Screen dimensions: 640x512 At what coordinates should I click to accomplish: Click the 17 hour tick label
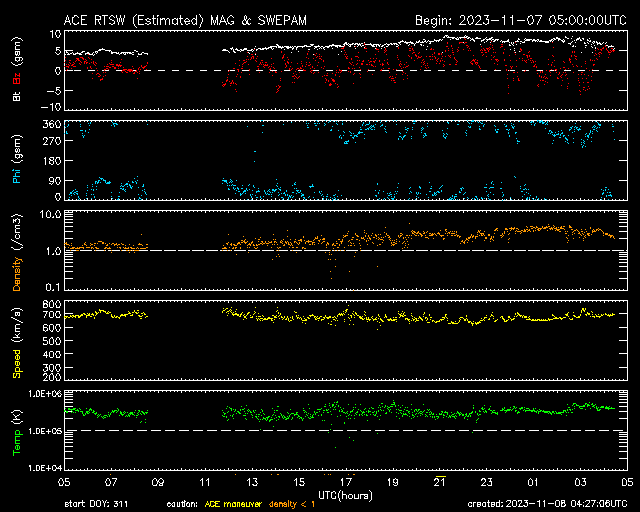coord(345,481)
